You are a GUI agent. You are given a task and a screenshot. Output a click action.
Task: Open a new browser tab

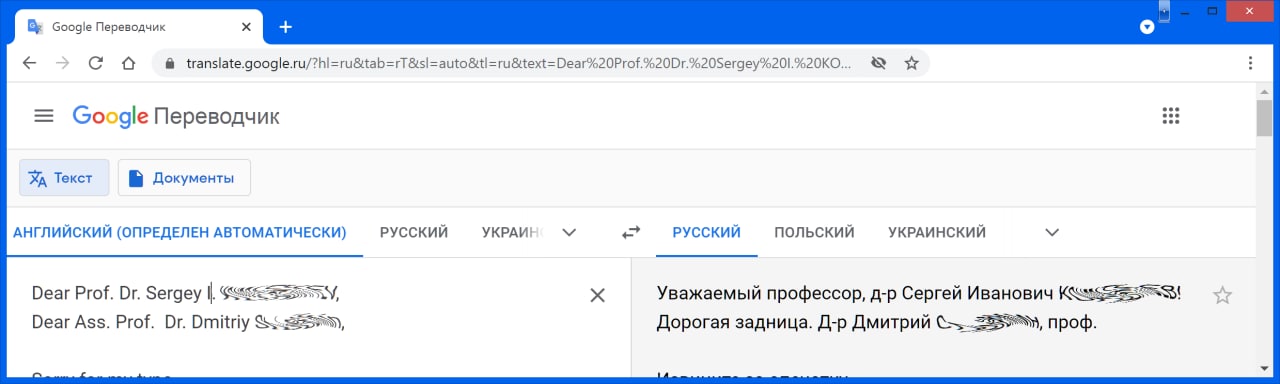[x=285, y=27]
